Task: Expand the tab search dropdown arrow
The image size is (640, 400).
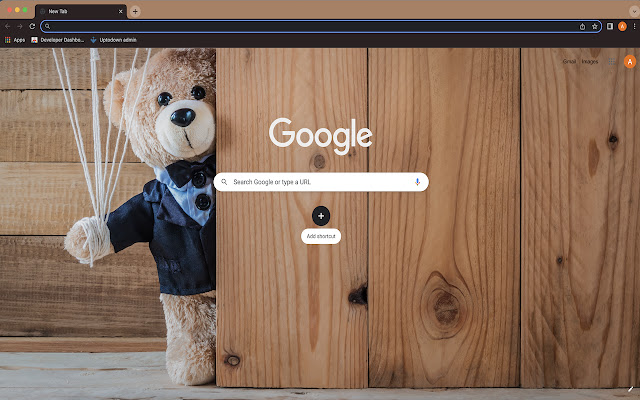Action: click(634, 11)
